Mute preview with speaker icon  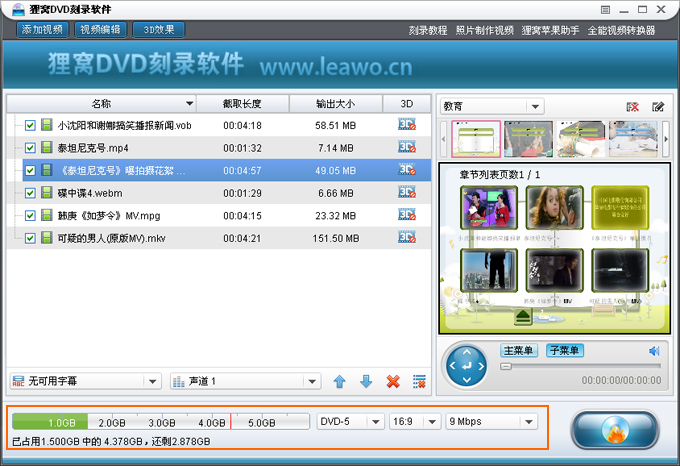(x=654, y=351)
